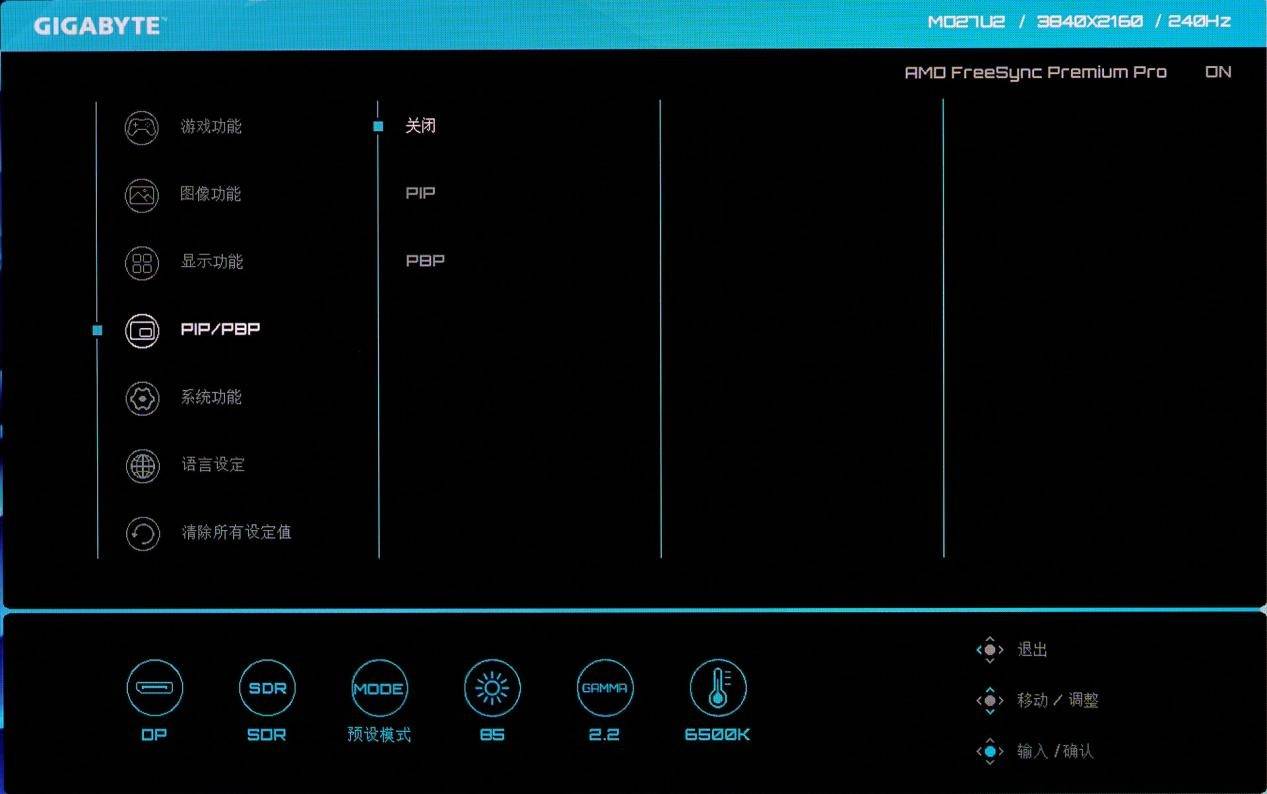Click the thermometer 6500K color temperature icon
This screenshot has width=1267, height=794.
point(717,688)
